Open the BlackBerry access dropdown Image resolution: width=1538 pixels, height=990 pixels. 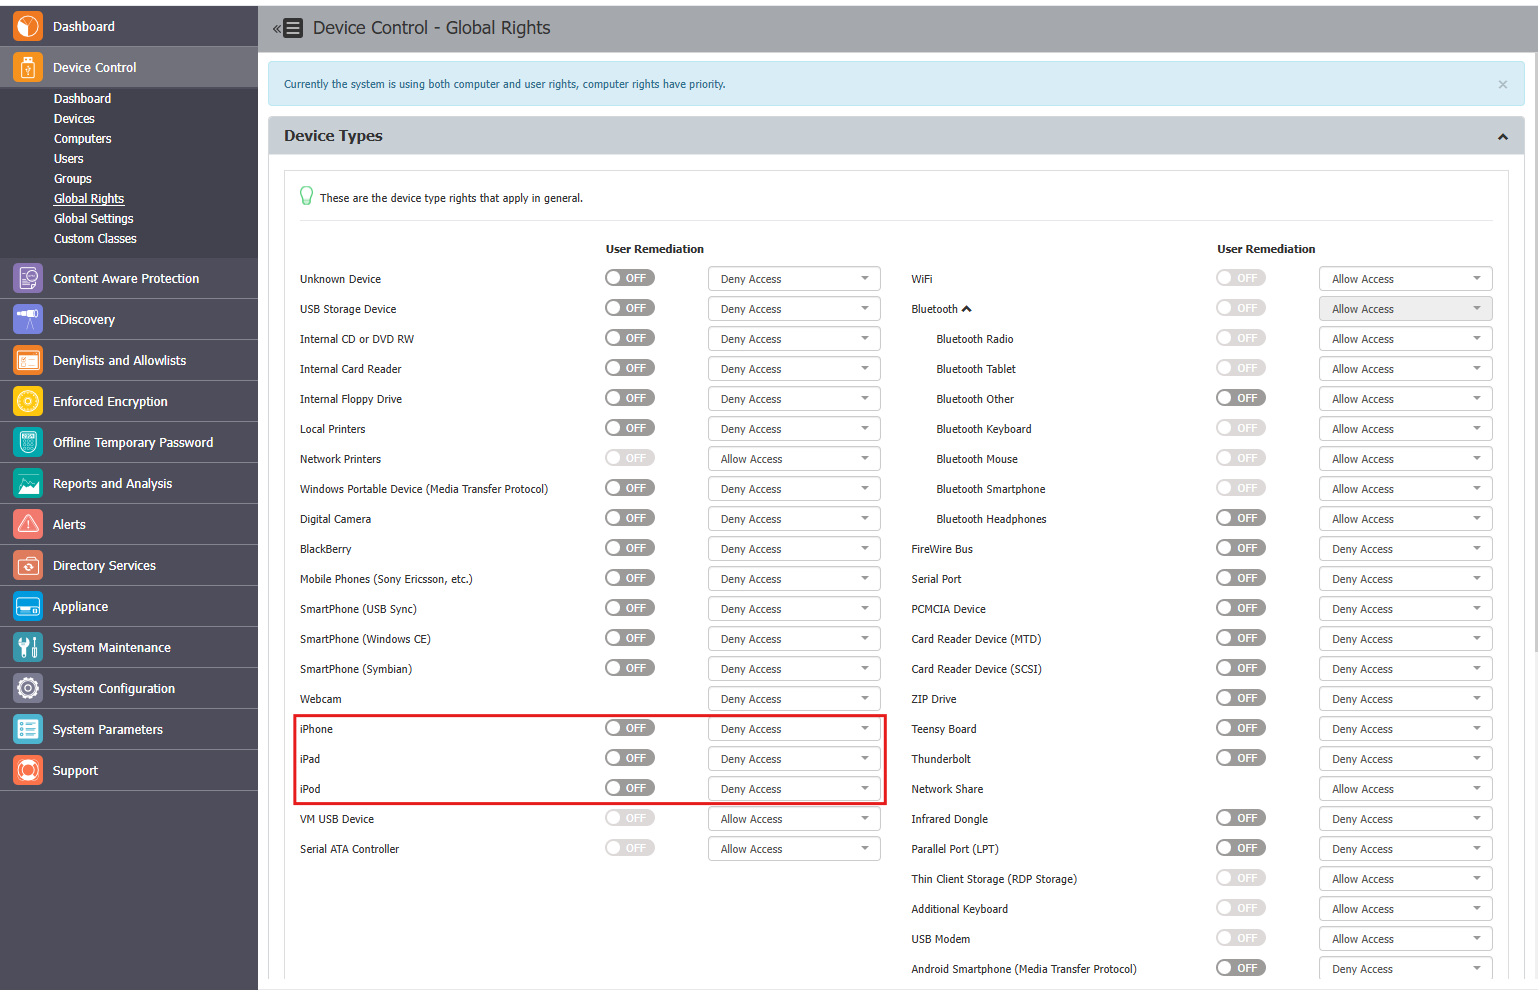click(x=794, y=549)
